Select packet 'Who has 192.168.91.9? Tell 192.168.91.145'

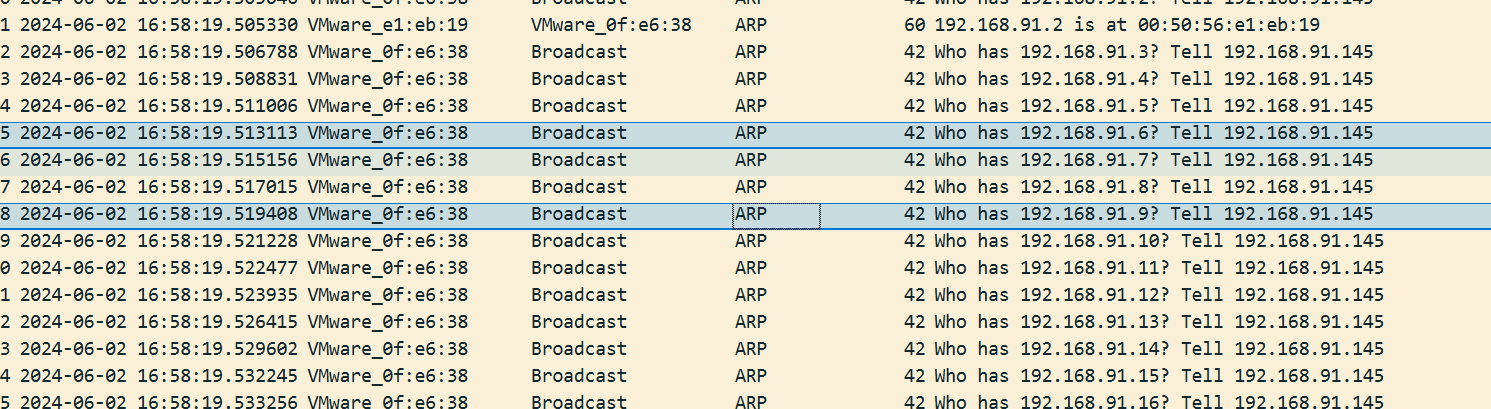(x=745, y=214)
